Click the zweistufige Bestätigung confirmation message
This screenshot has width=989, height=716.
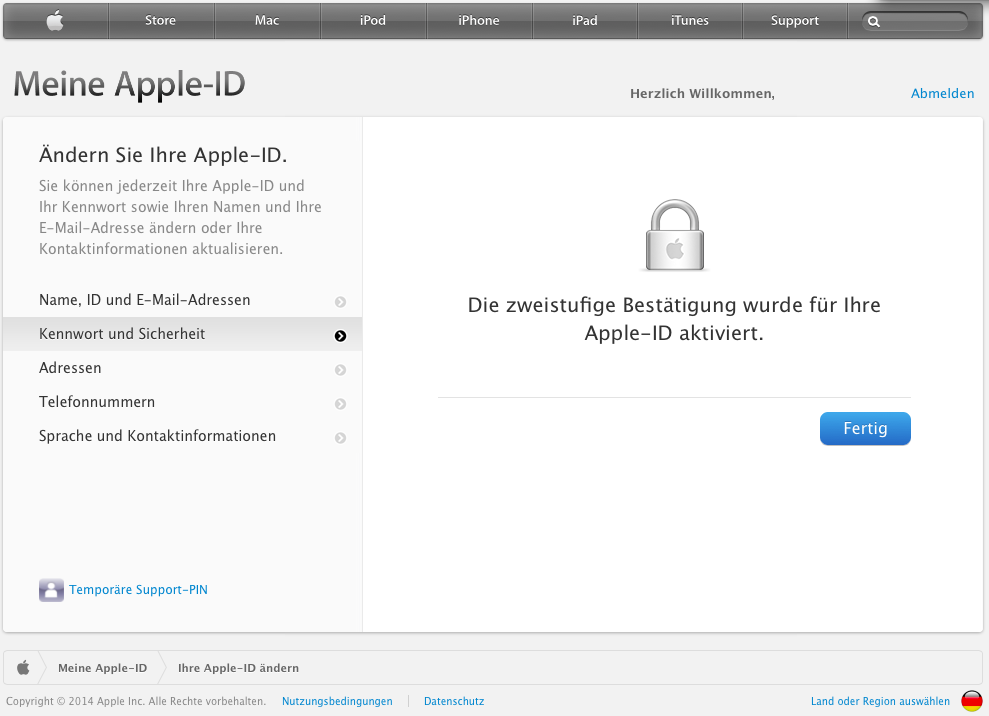pos(674,319)
